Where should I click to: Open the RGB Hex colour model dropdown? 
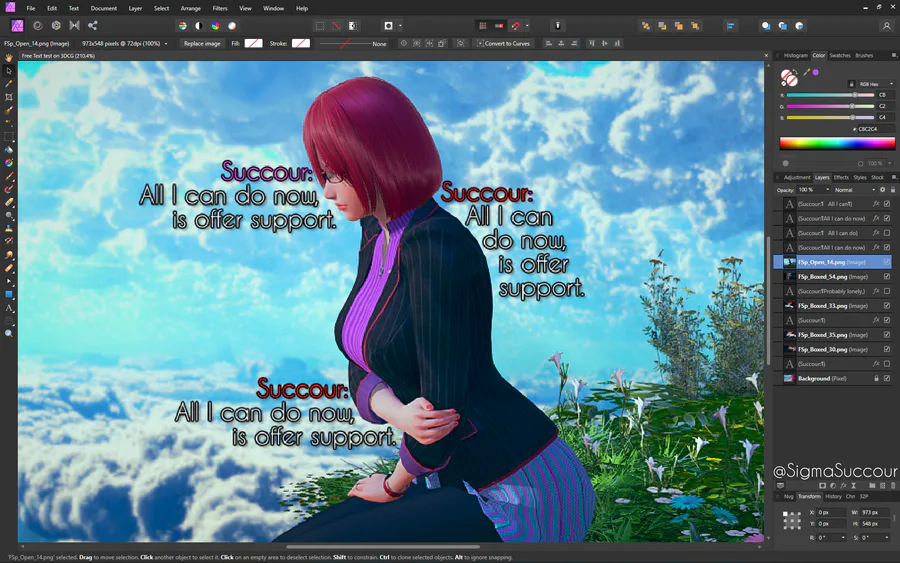(875, 84)
